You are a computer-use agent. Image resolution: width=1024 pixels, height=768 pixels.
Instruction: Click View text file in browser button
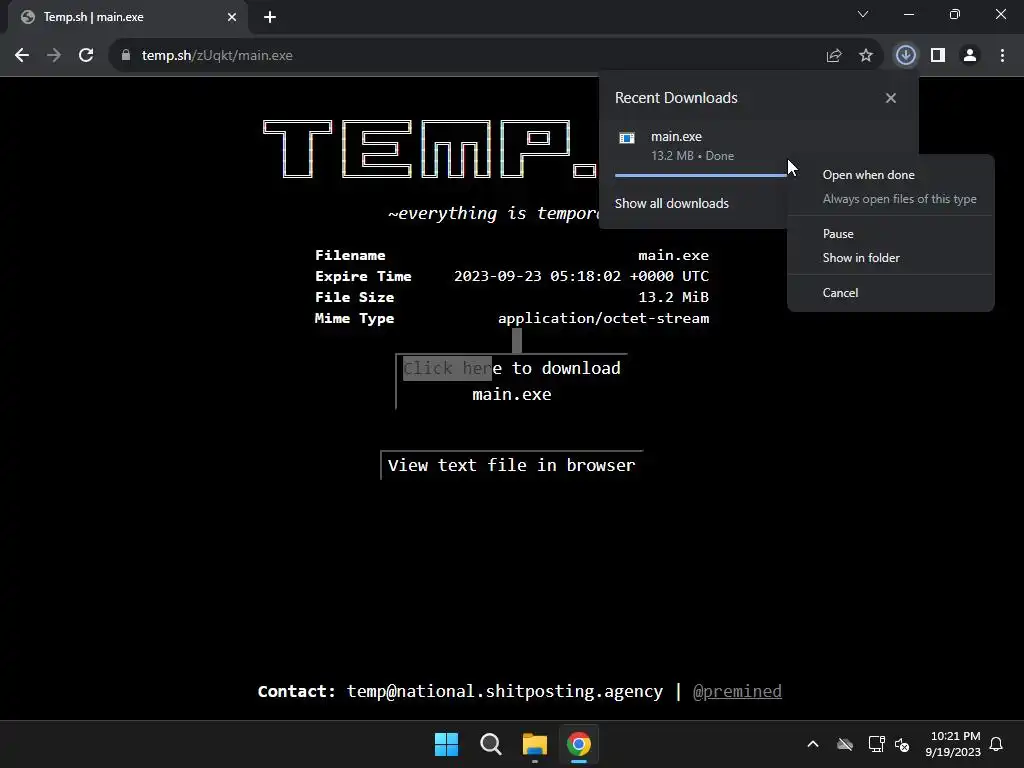click(x=511, y=465)
